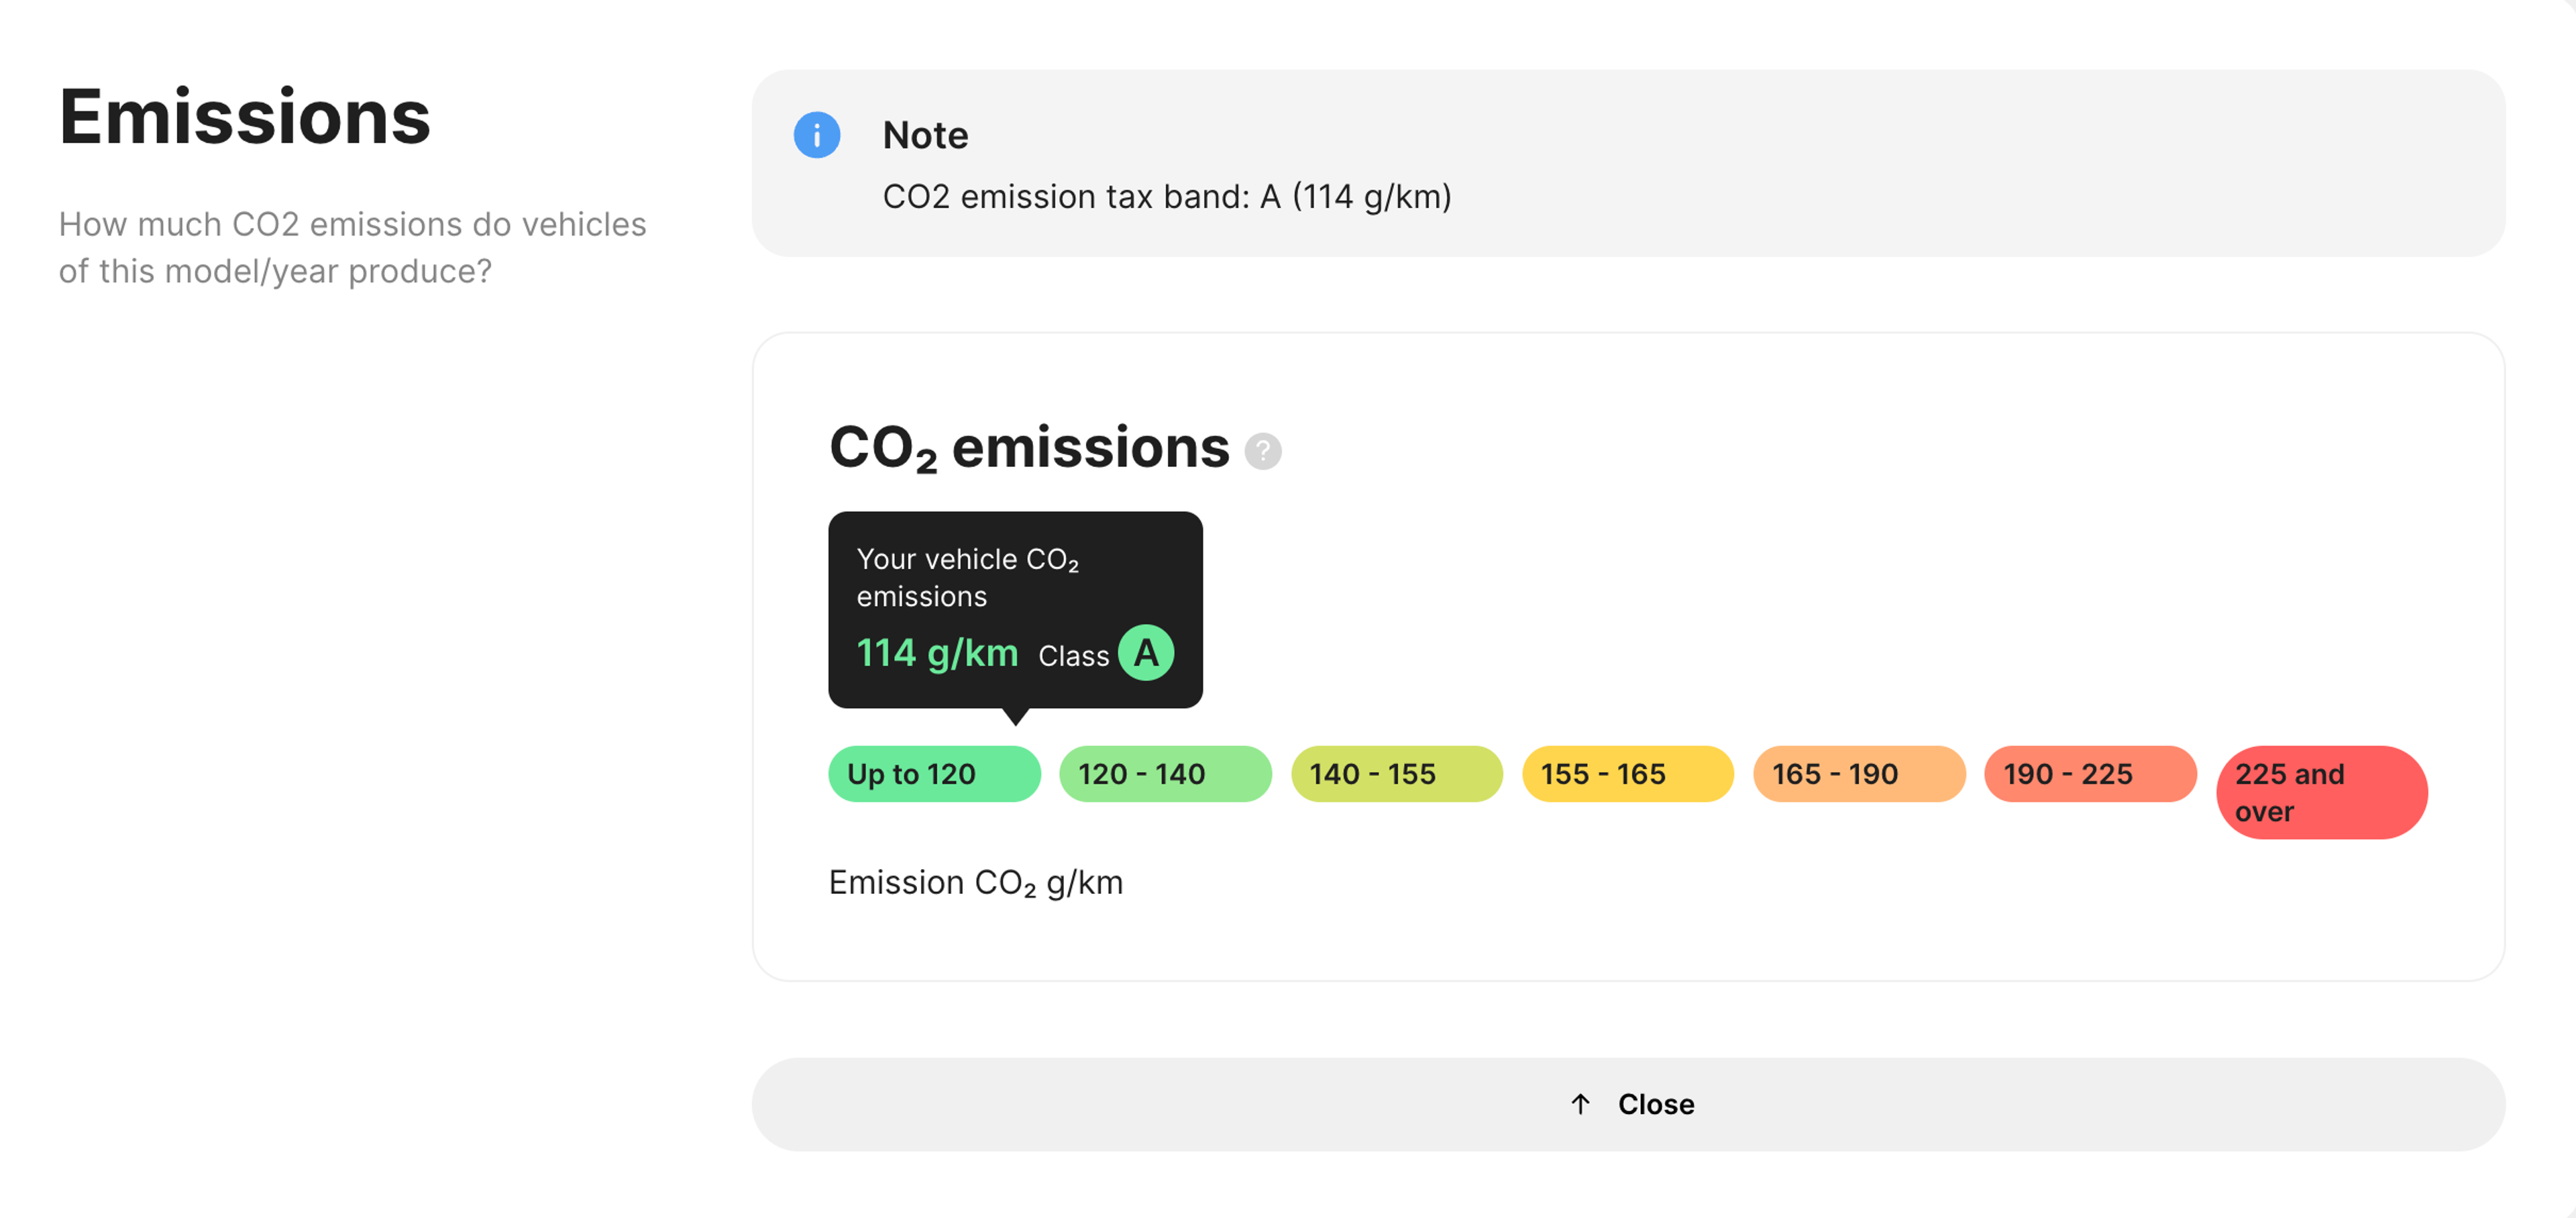Pick the '140 - 155' emission band
The width and height of the screenshot is (2576, 1218).
[x=1396, y=774]
